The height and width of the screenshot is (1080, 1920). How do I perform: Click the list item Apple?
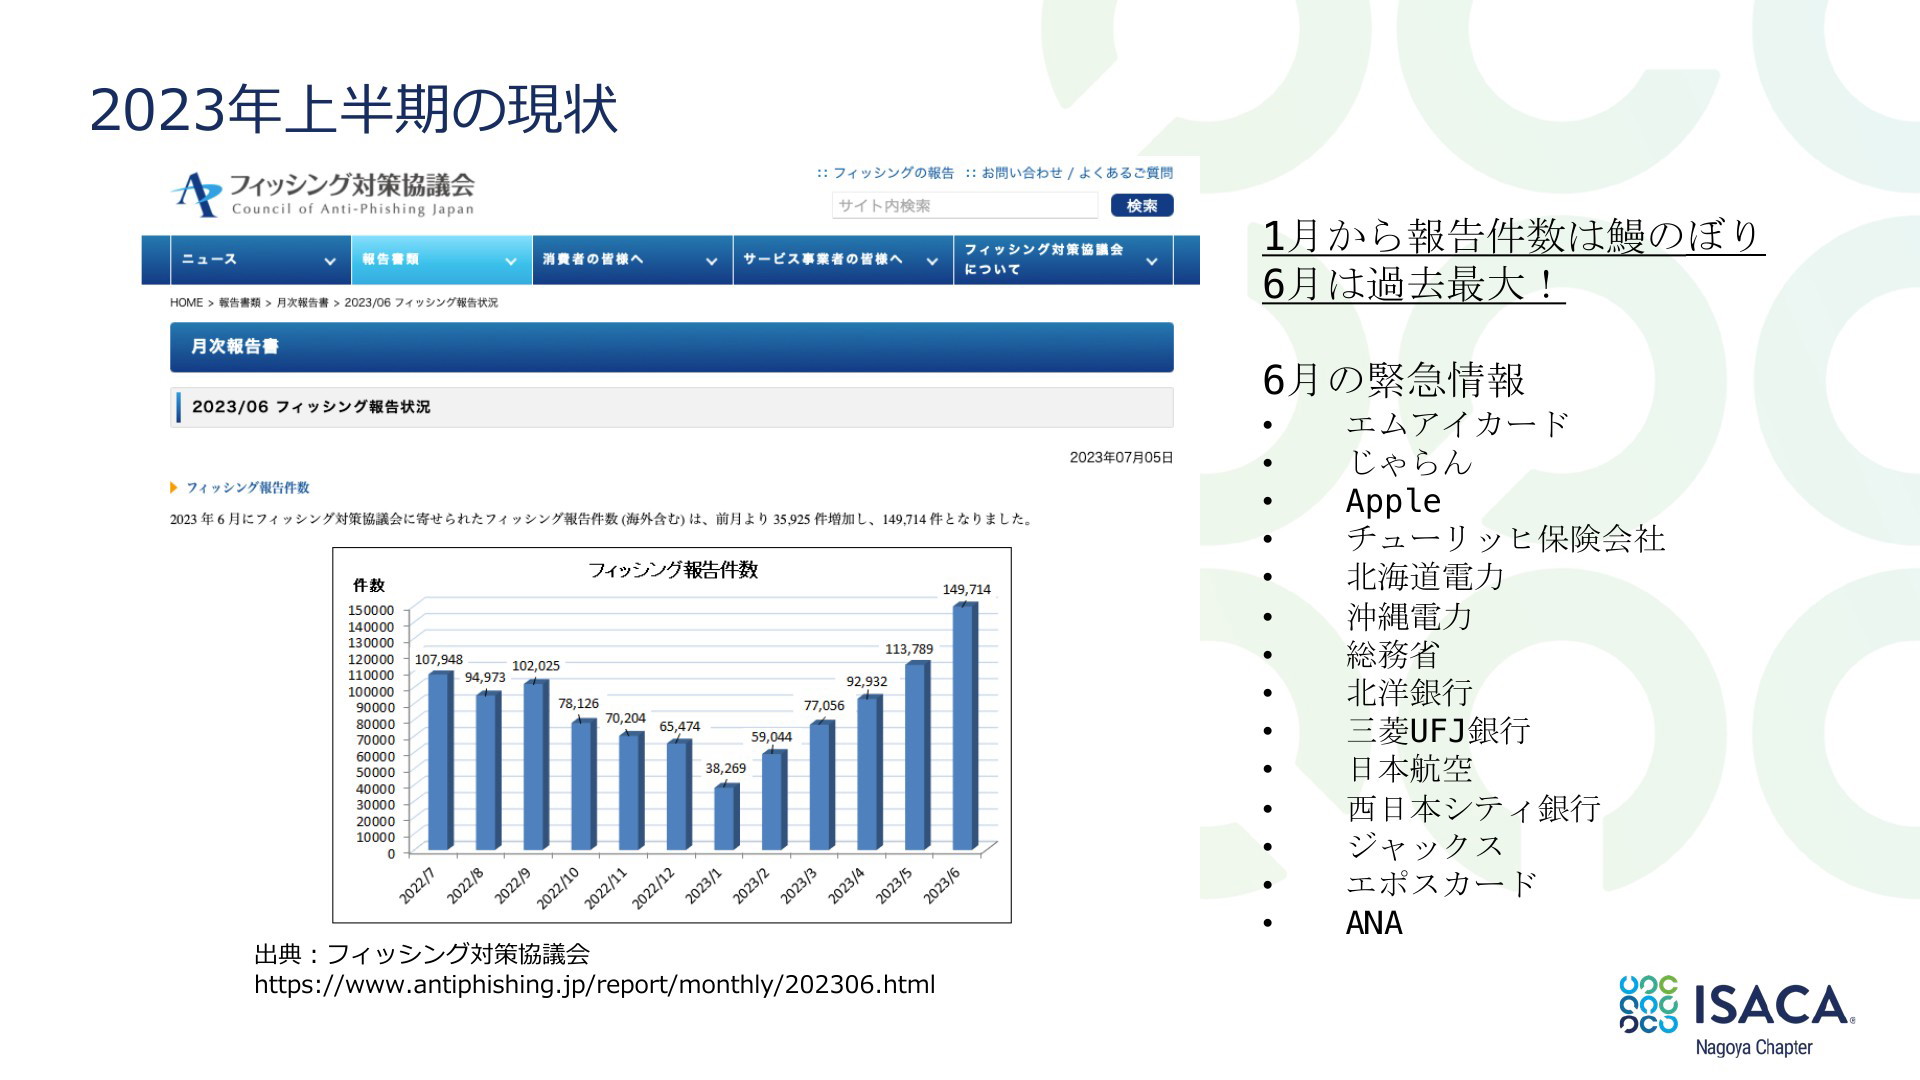coord(1393,501)
